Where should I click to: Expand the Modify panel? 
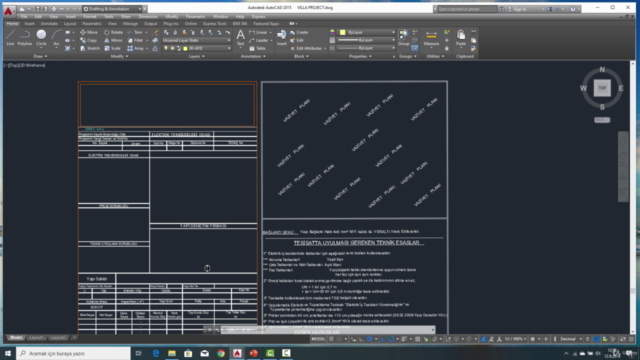[119, 56]
